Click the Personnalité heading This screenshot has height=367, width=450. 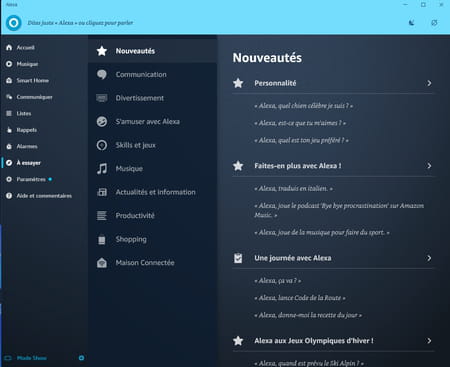coord(275,83)
